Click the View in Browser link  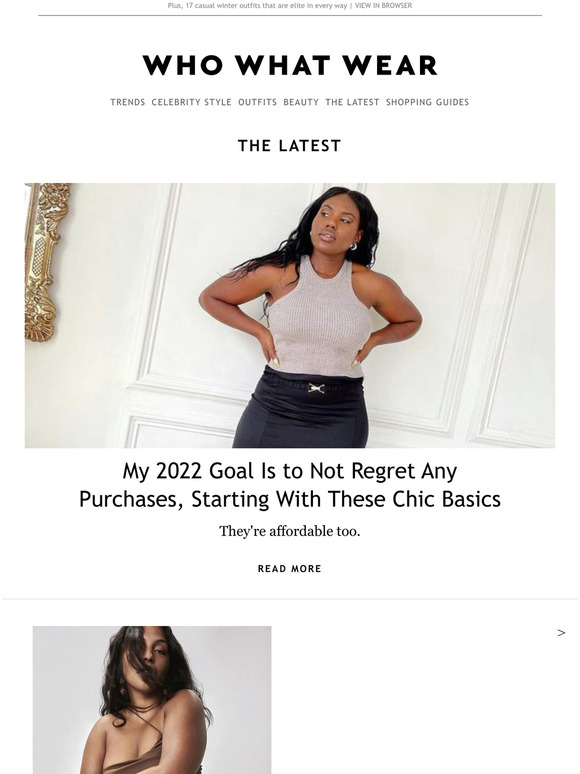click(x=384, y=5)
